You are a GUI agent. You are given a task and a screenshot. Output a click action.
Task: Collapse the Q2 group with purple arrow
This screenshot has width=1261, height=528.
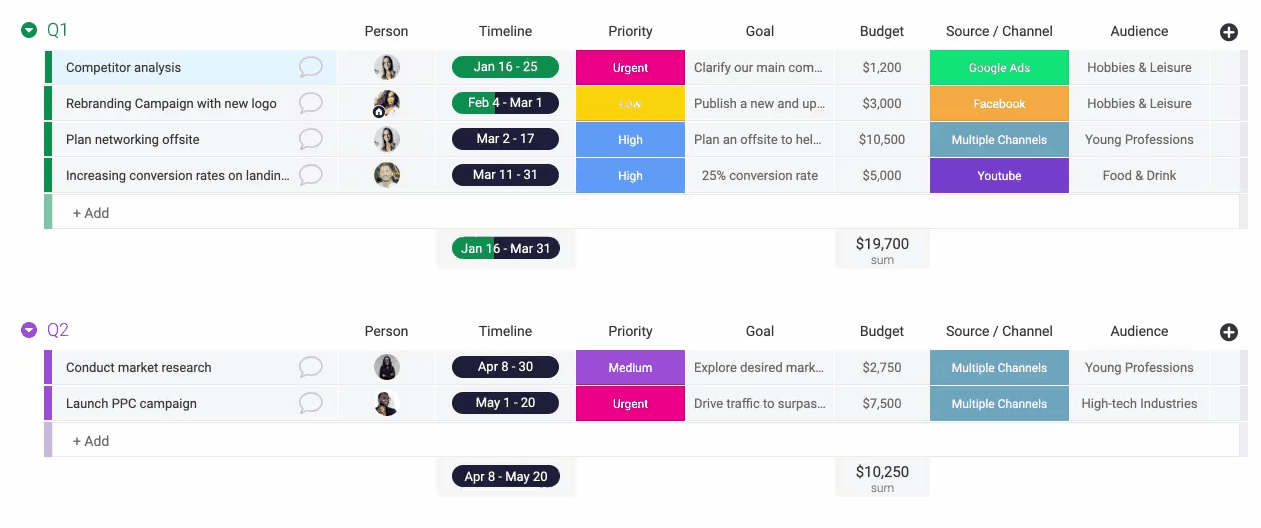coord(29,330)
